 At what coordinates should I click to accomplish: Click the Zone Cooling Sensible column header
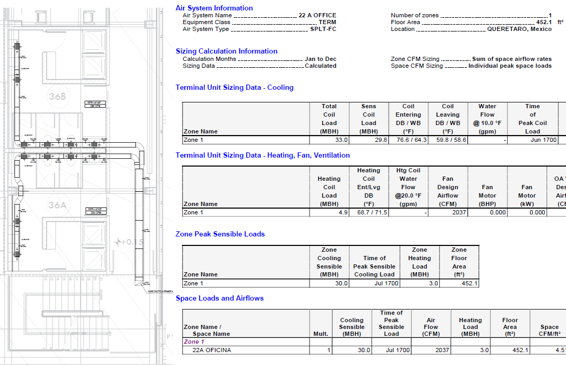[x=329, y=262]
